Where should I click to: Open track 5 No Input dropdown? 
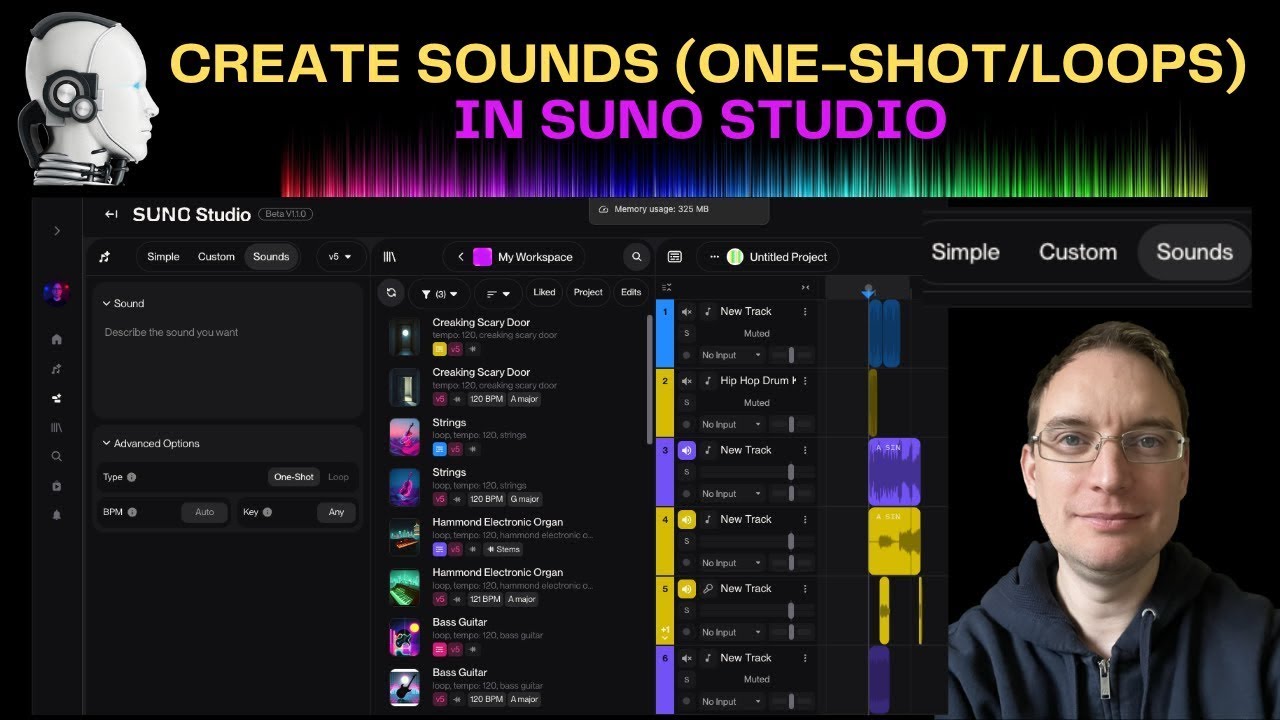732,632
